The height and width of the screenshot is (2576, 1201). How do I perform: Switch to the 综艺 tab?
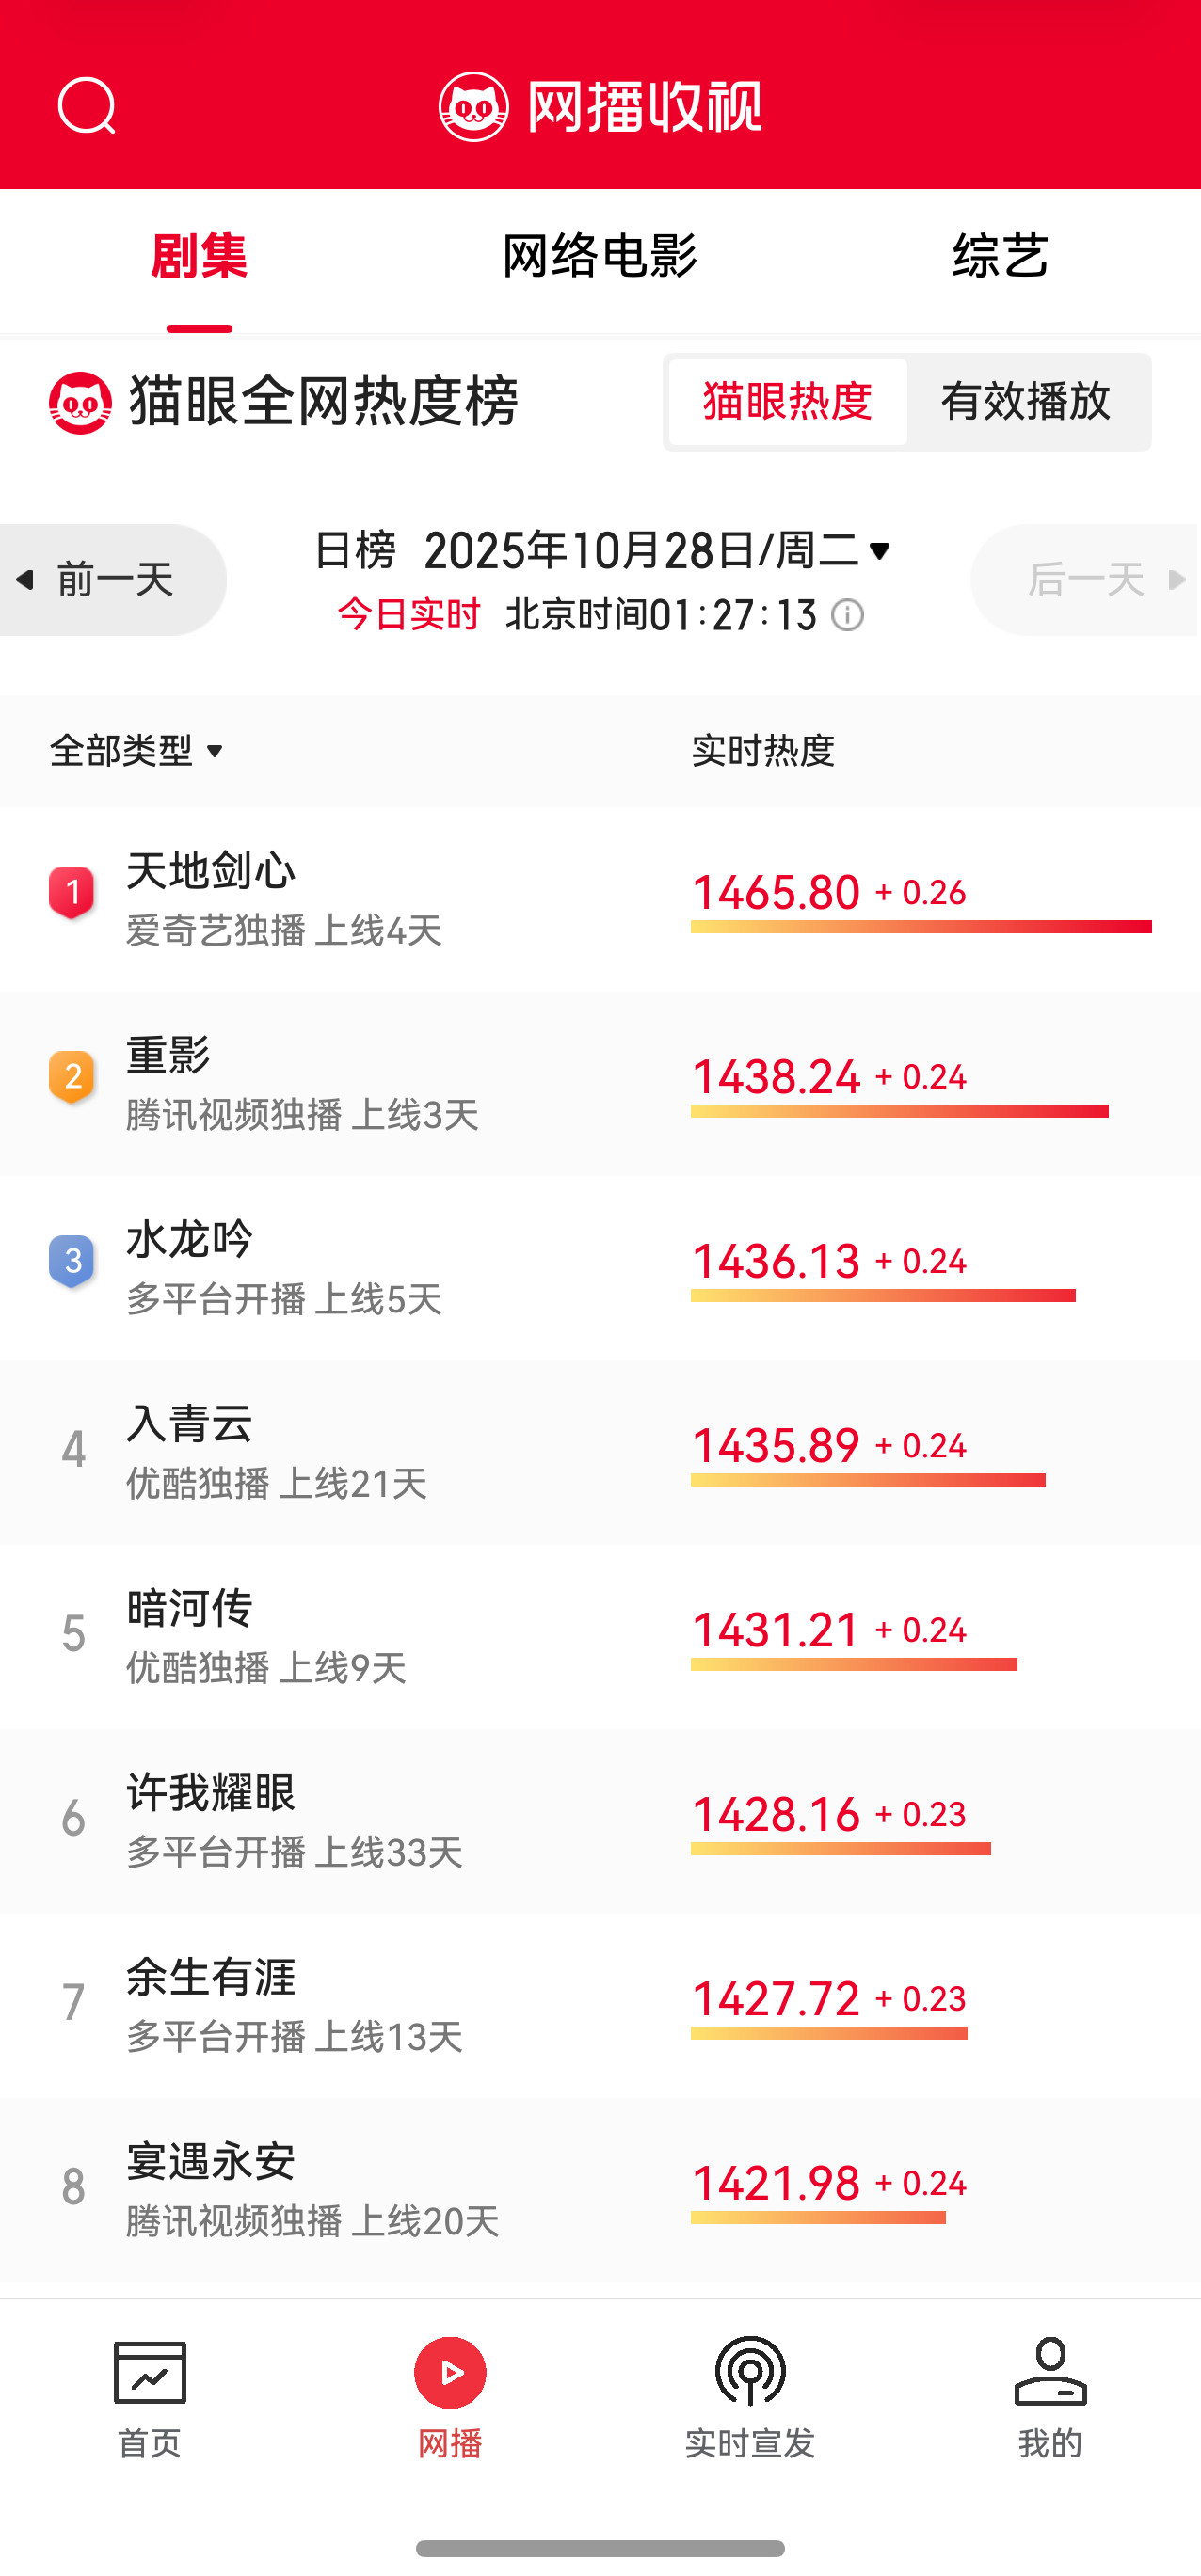[x=1000, y=256]
